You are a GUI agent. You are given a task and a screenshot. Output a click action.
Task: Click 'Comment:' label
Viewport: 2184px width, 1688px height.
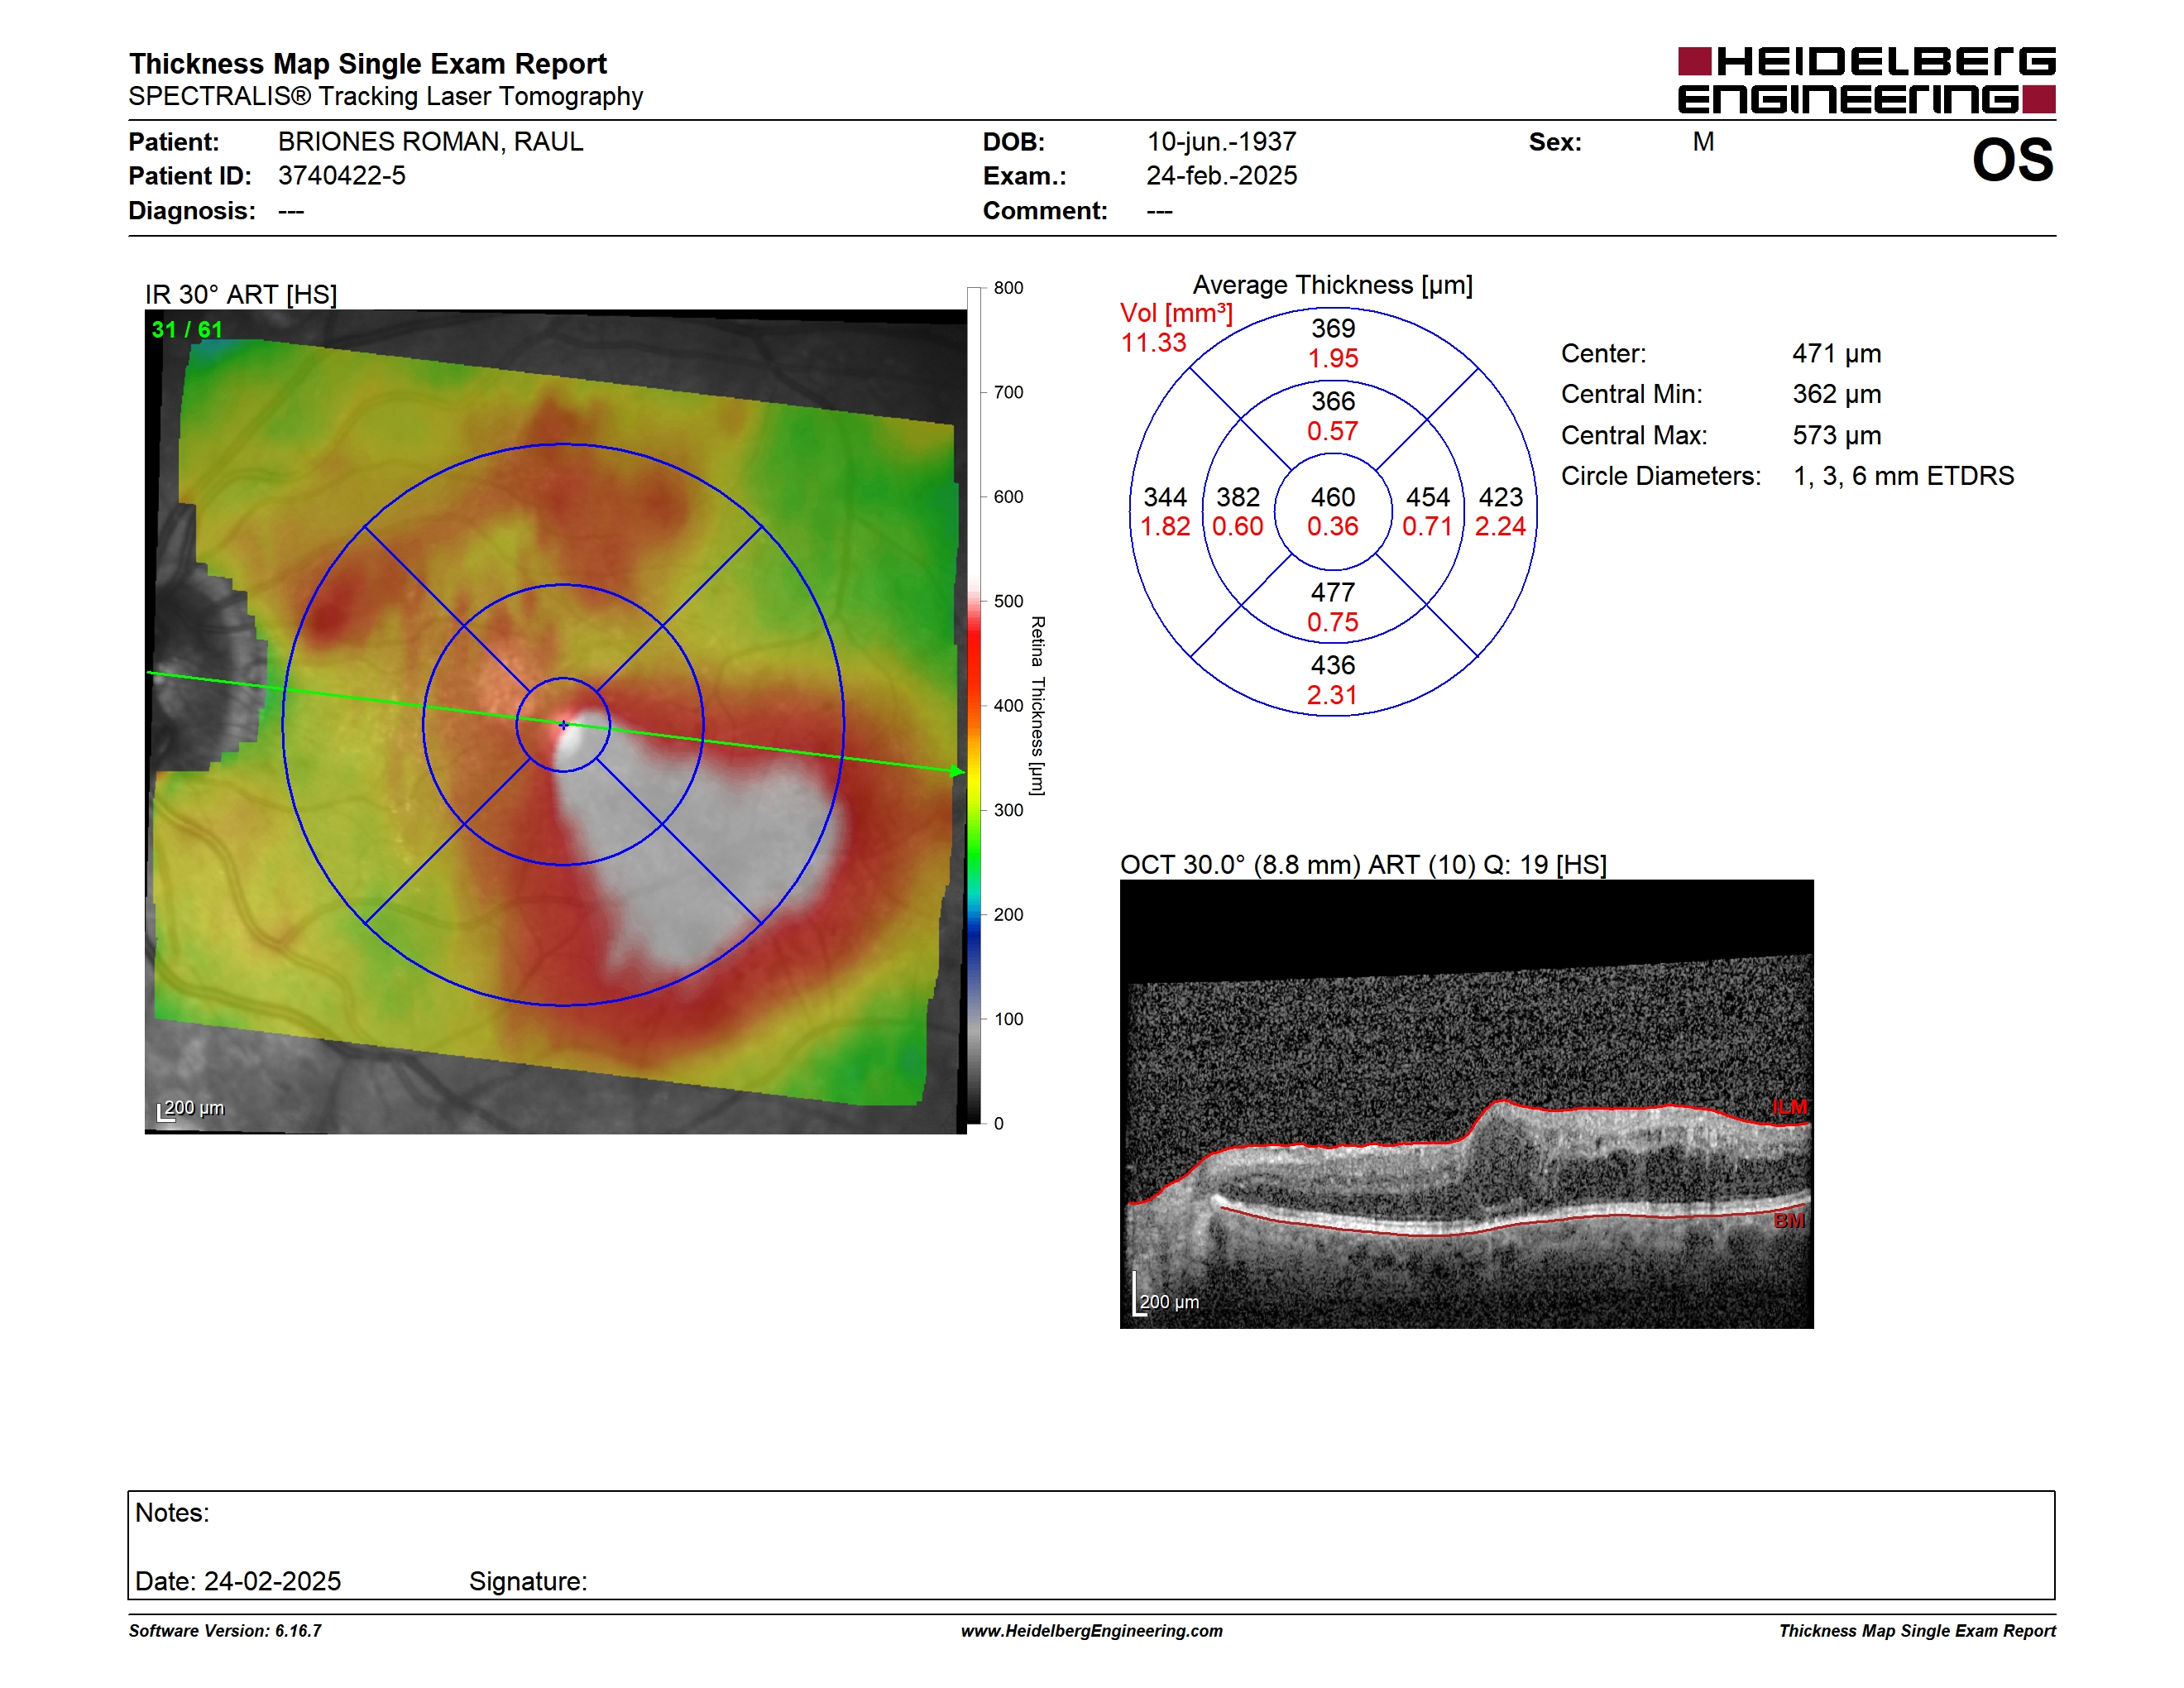click(x=1045, y=211)
